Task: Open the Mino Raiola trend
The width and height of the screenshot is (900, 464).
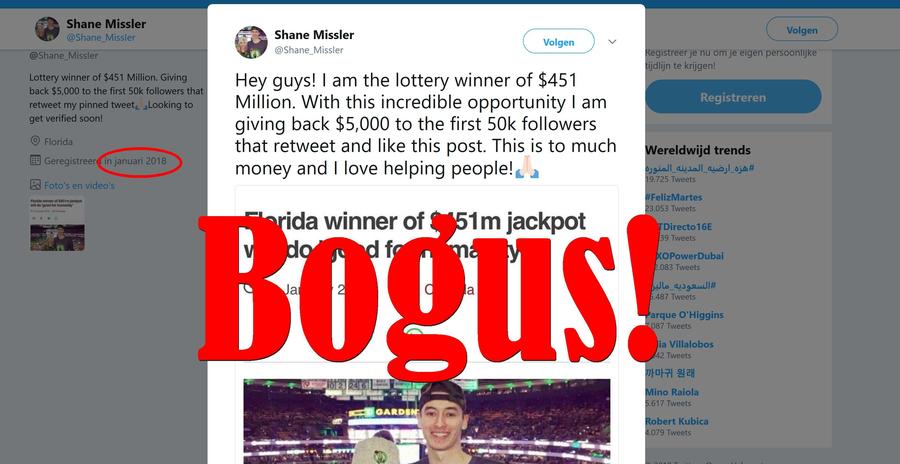Action: pos(672,392)
